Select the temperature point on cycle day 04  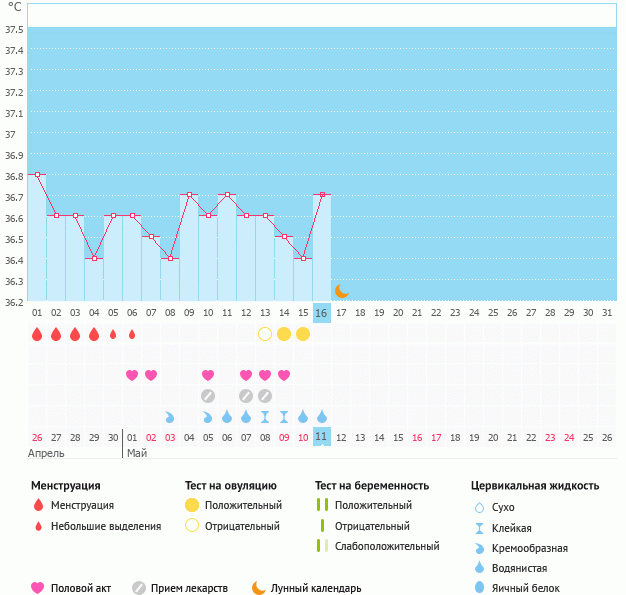coord(94,258)
